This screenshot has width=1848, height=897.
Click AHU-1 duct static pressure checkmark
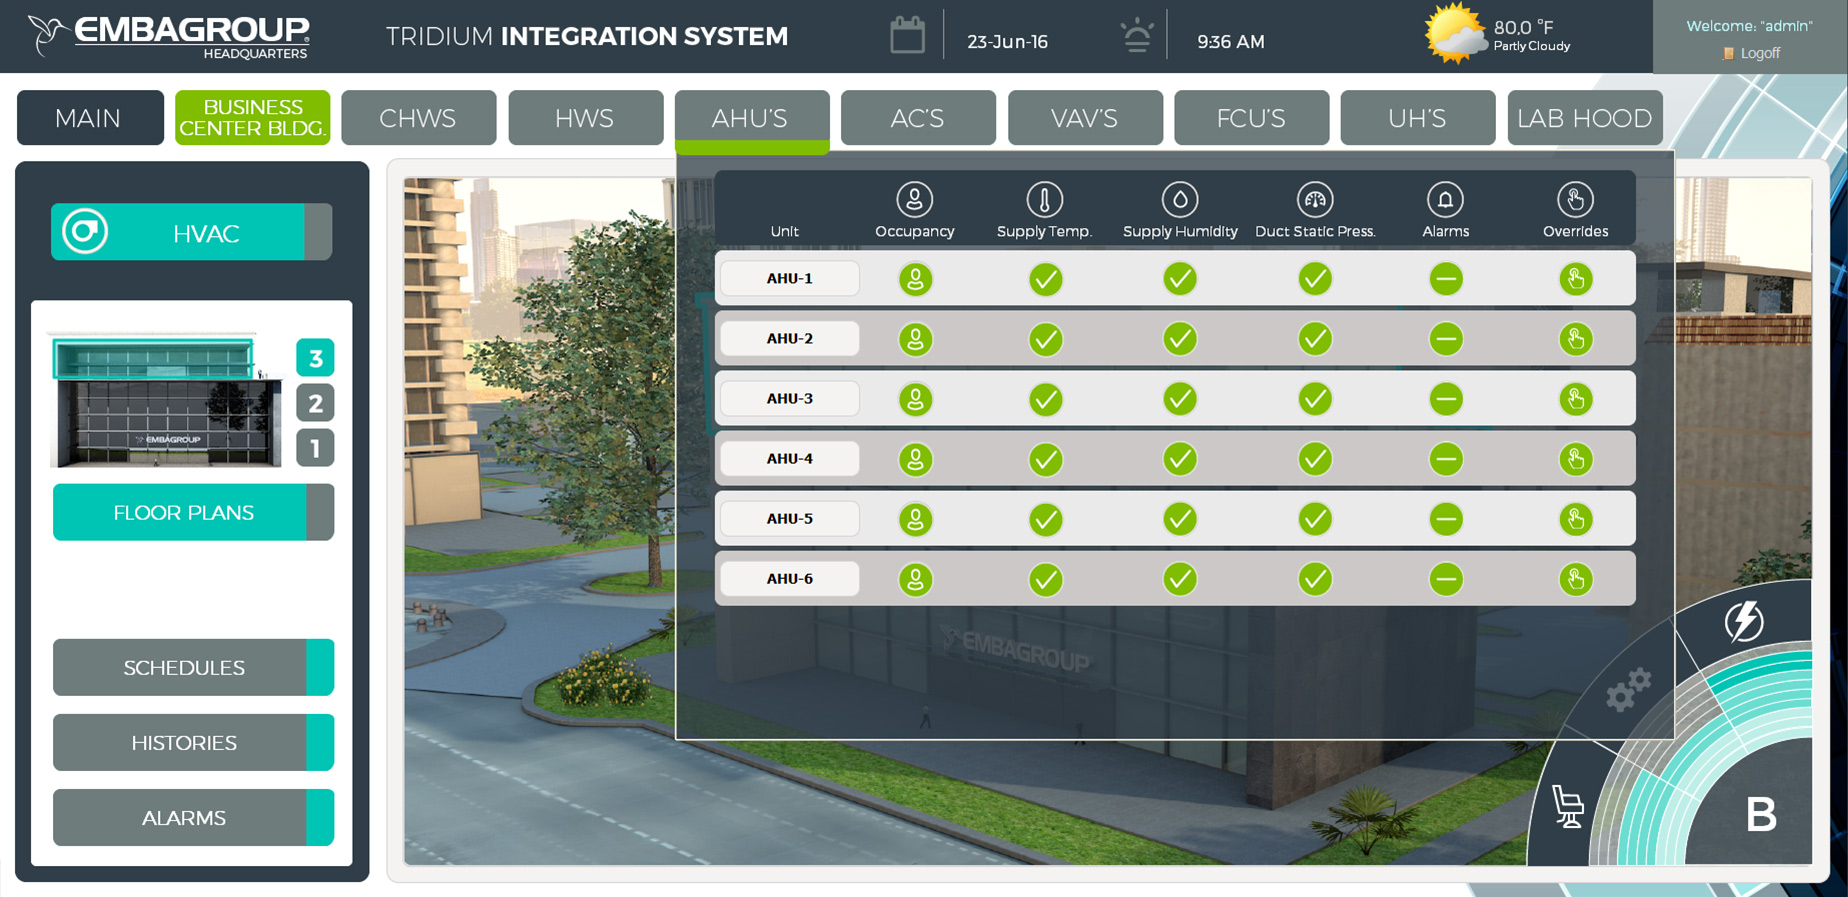tap(1315, 279)
